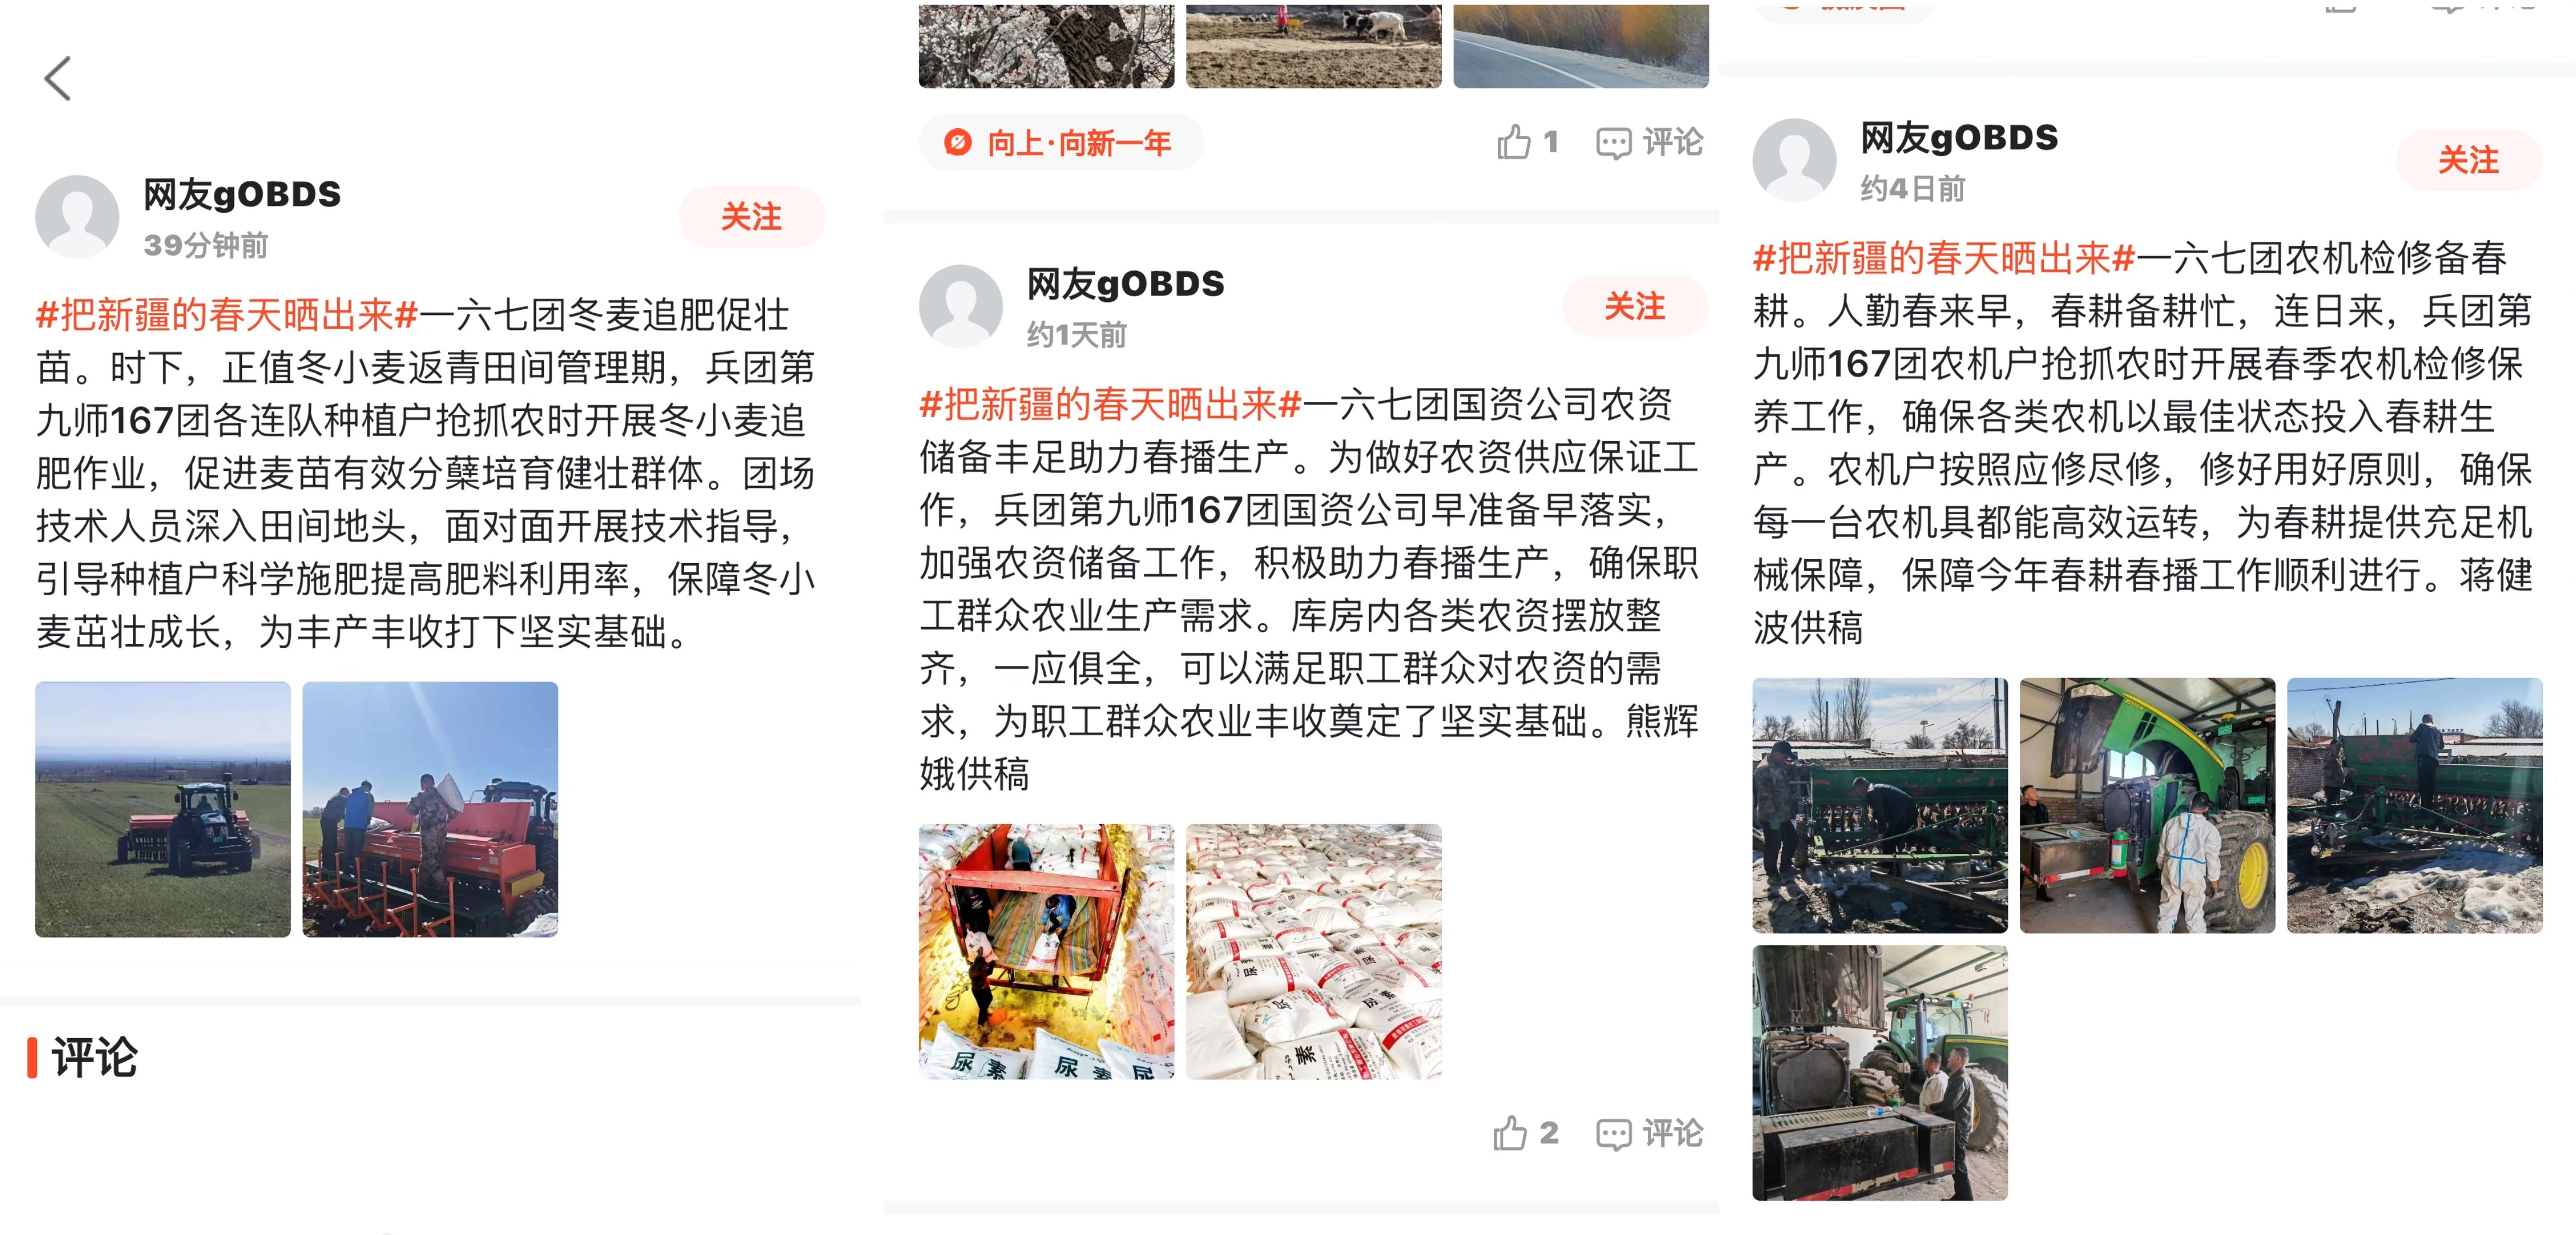Open comments via the upper 评论 bubble icon

[x=1613, y=144]
